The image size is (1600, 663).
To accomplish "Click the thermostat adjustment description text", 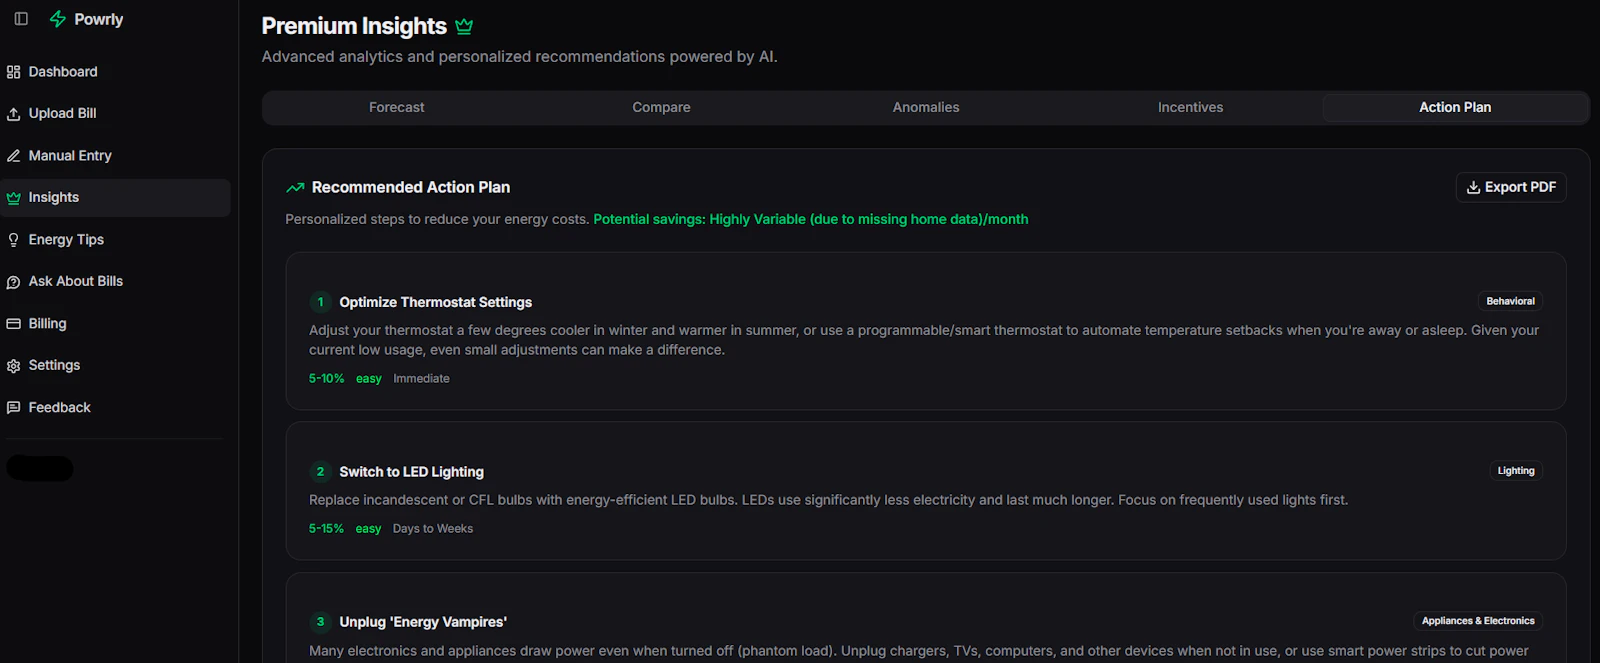I will click(924, 340).
